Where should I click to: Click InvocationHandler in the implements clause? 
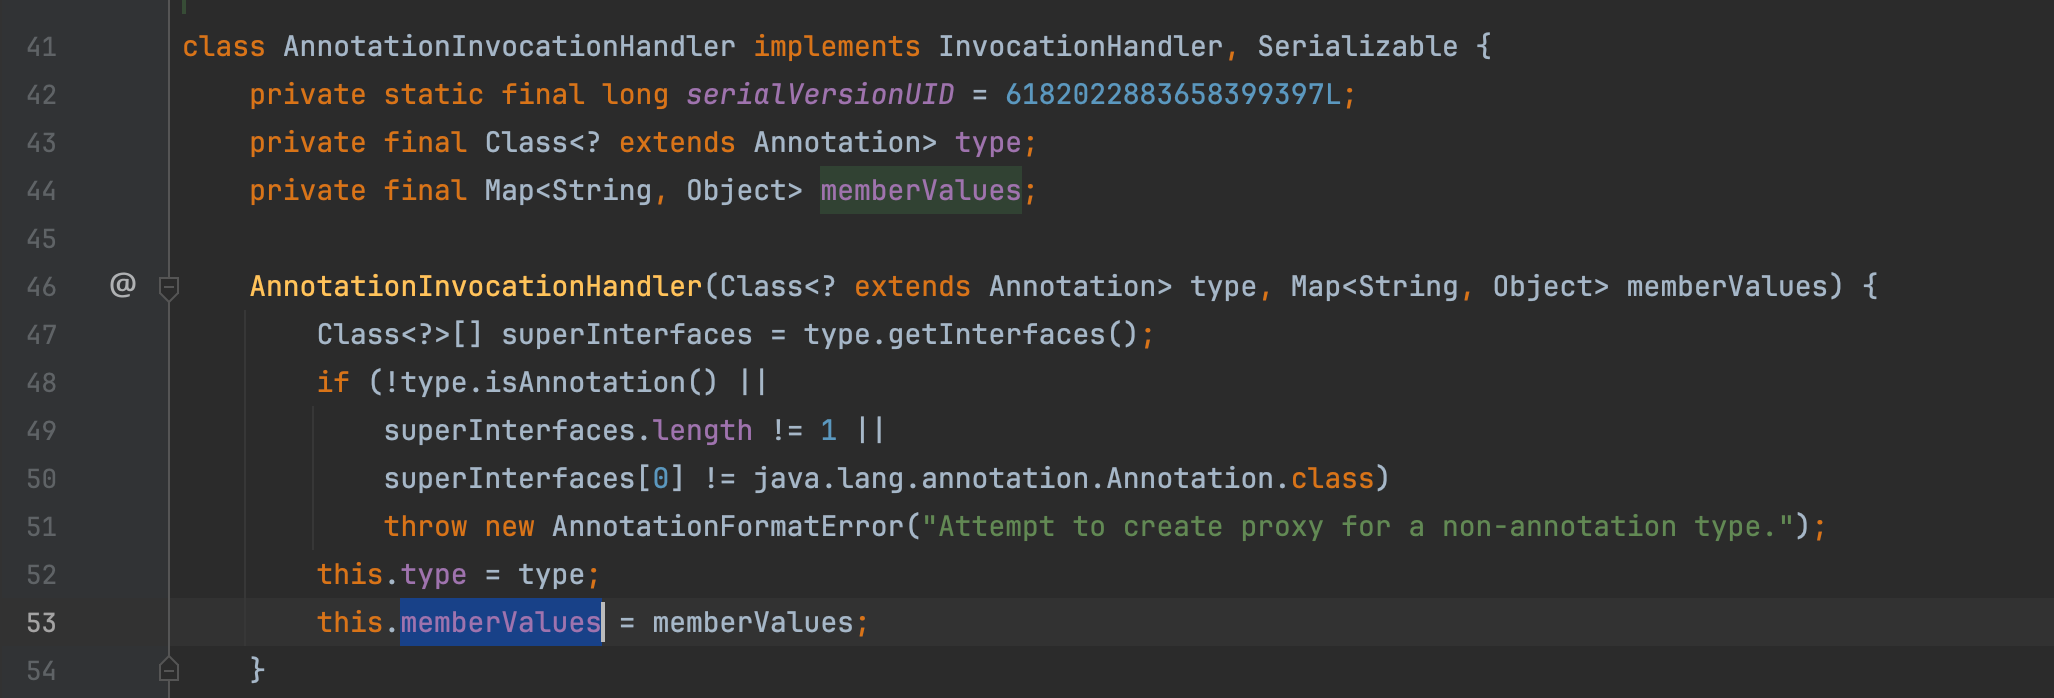[x=1079, y=47]
